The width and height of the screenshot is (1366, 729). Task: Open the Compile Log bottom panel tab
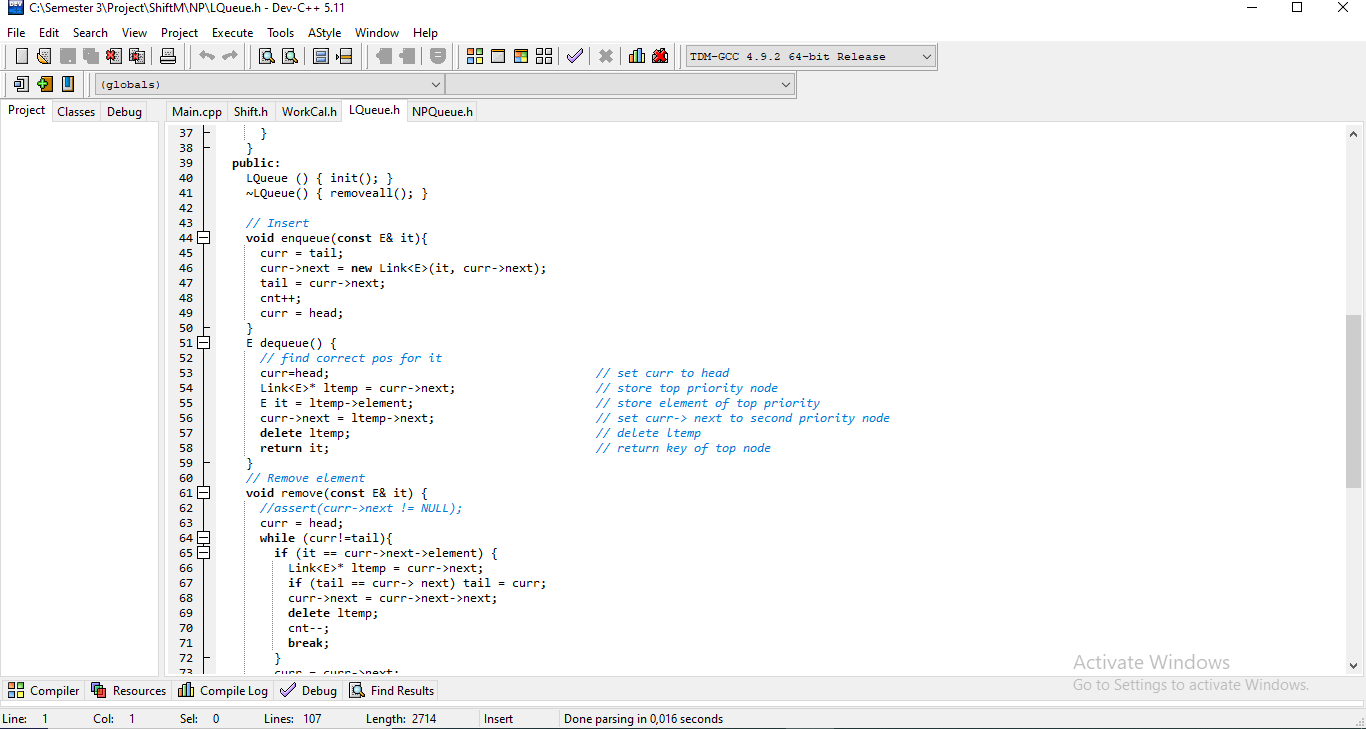pos(223,690)
